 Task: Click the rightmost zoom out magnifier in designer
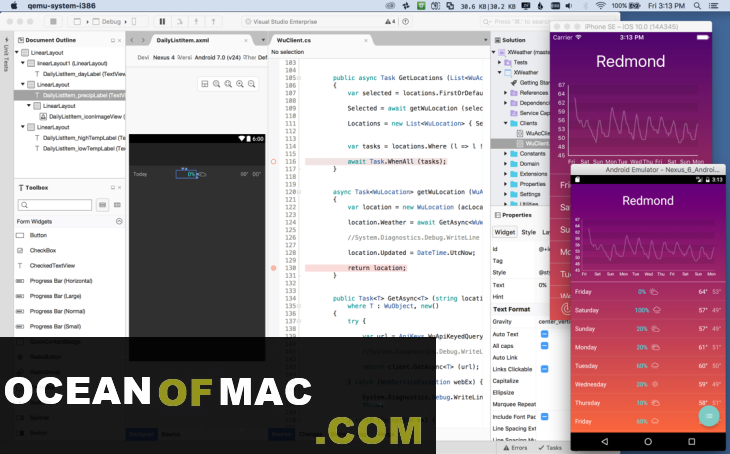[251, 84]
